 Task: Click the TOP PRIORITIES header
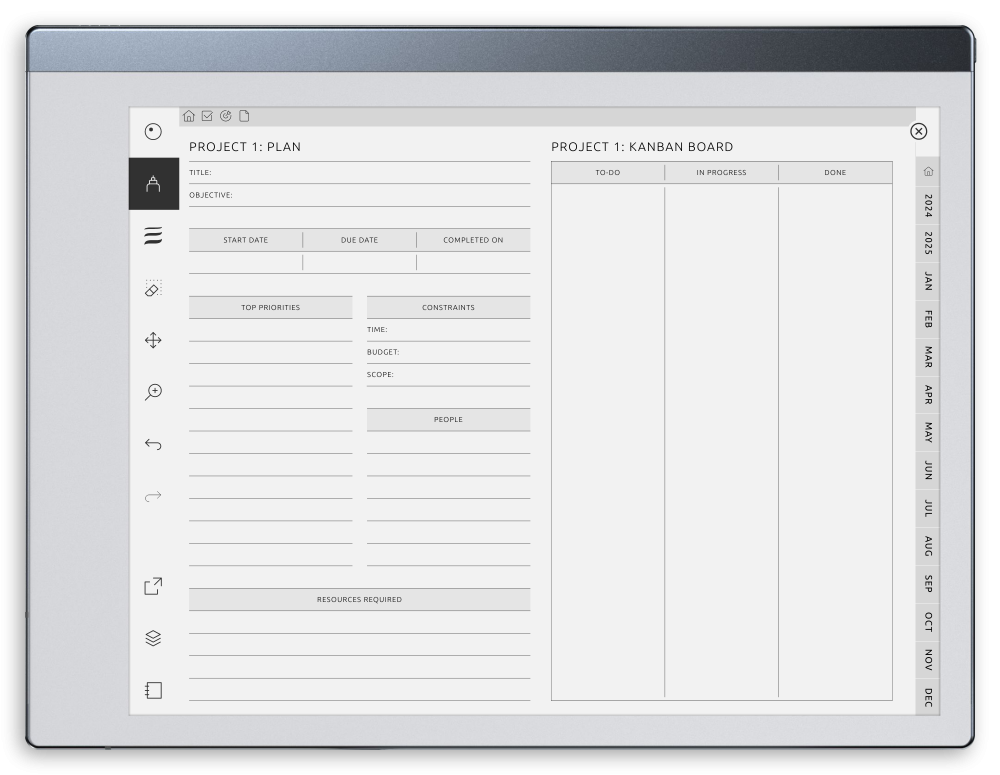[x=270, y=307]
